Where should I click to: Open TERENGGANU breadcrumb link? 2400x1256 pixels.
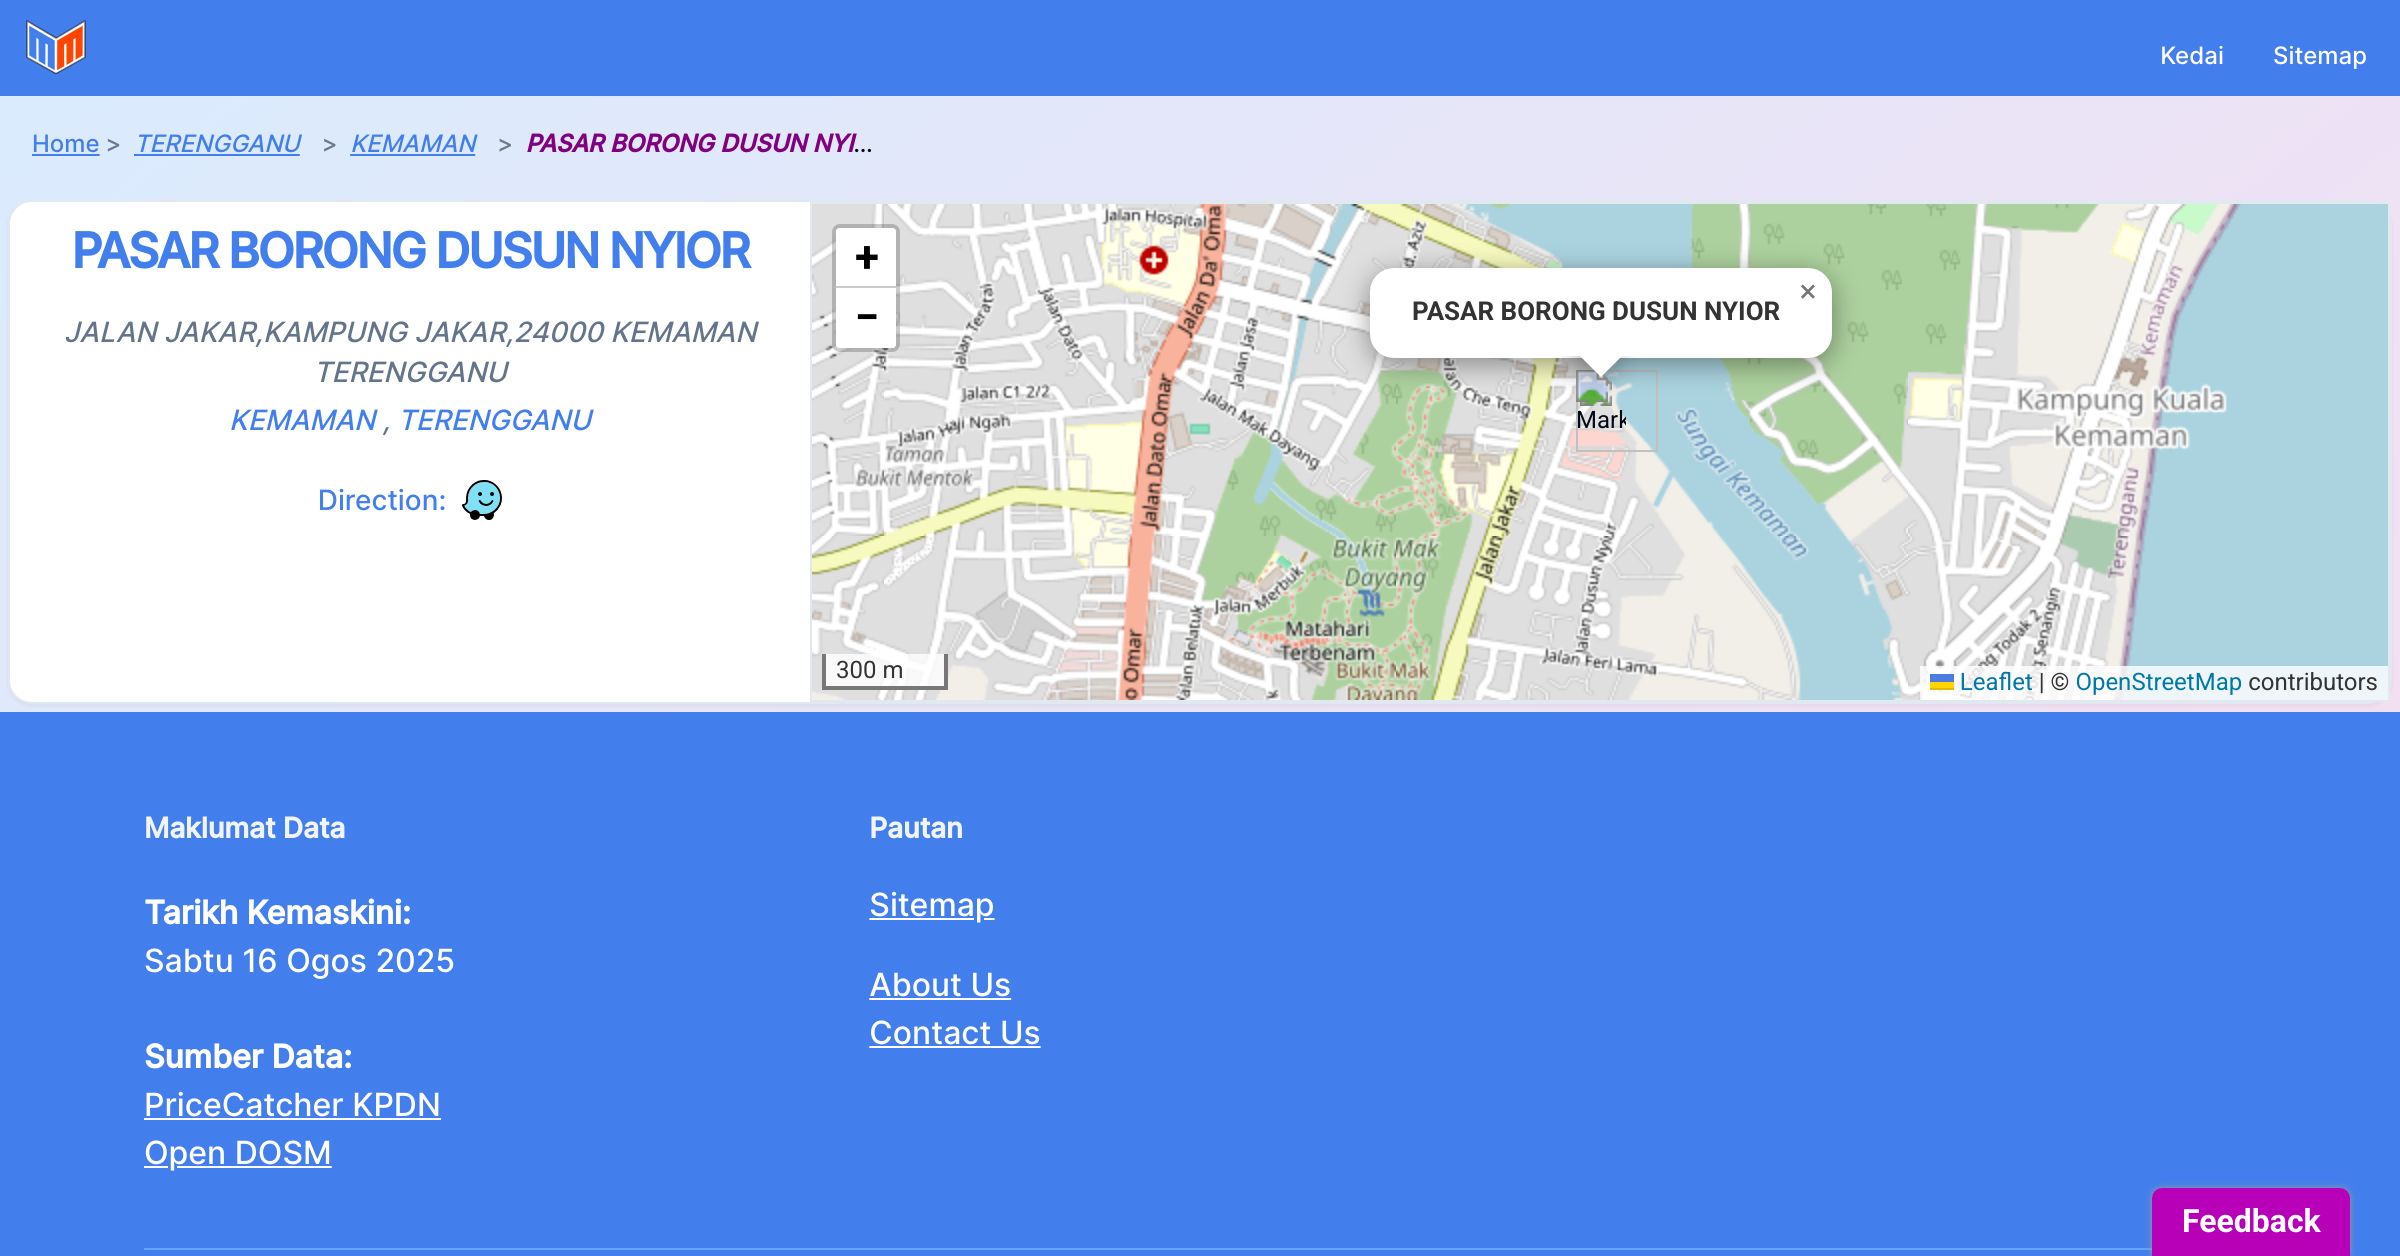tap(218, 144)
